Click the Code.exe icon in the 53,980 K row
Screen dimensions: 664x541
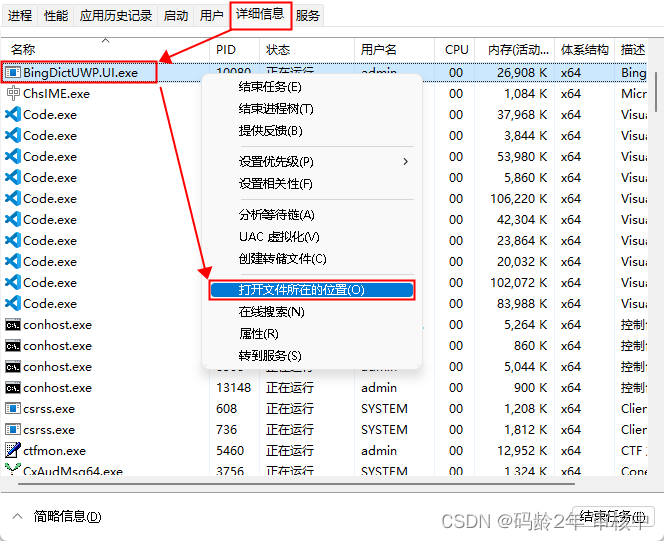pos(13,156)
